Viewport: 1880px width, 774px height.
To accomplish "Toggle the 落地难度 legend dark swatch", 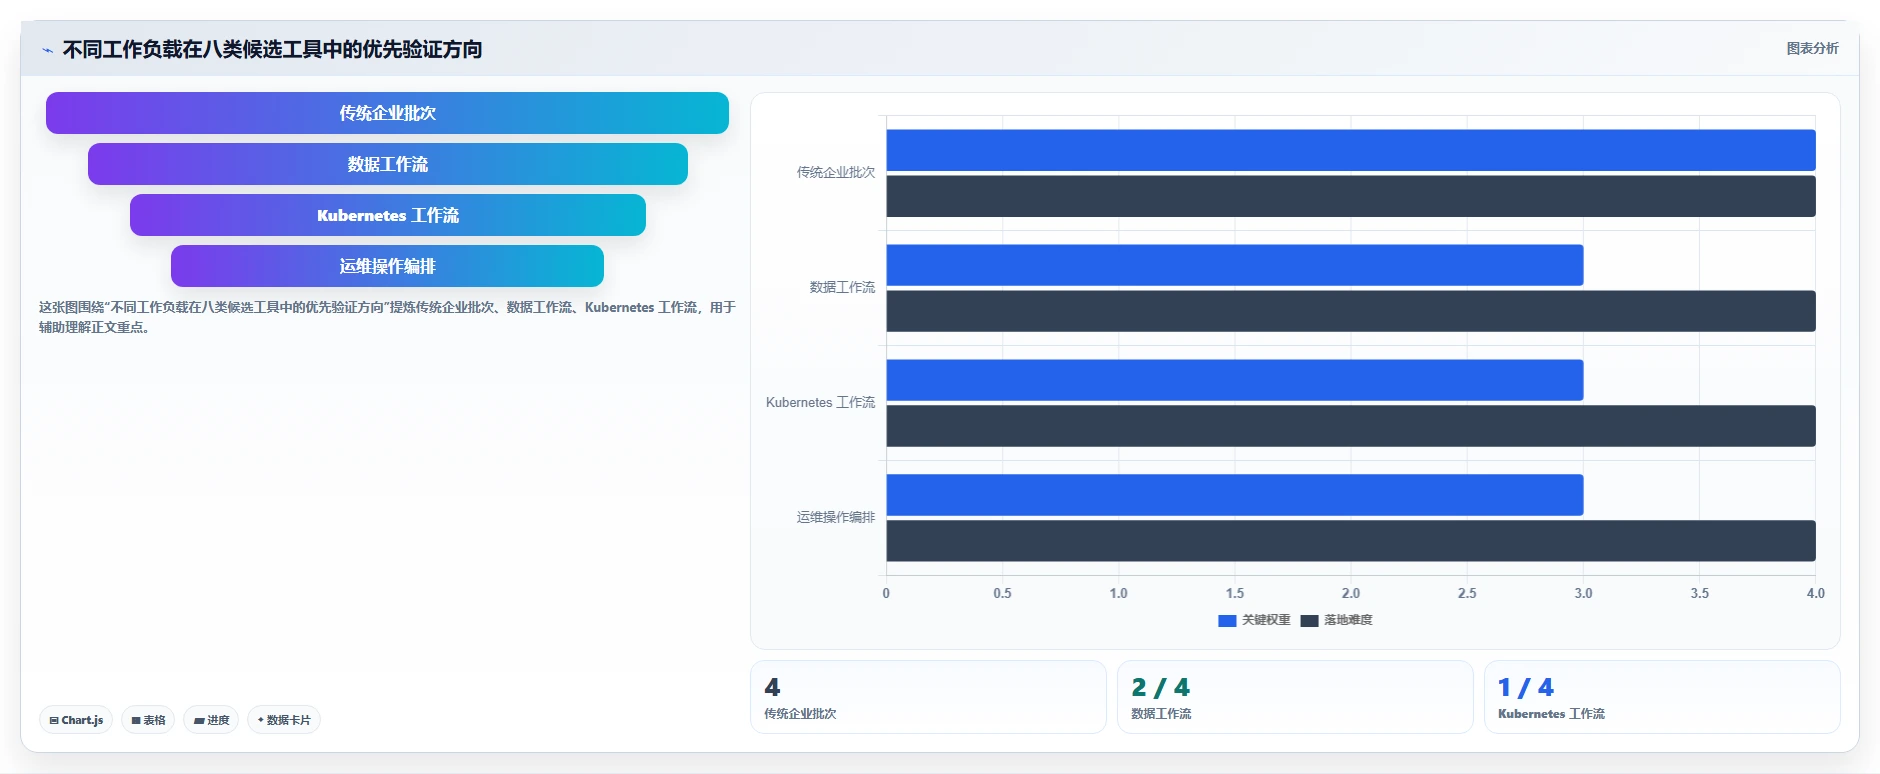I will coord(1309,620).
